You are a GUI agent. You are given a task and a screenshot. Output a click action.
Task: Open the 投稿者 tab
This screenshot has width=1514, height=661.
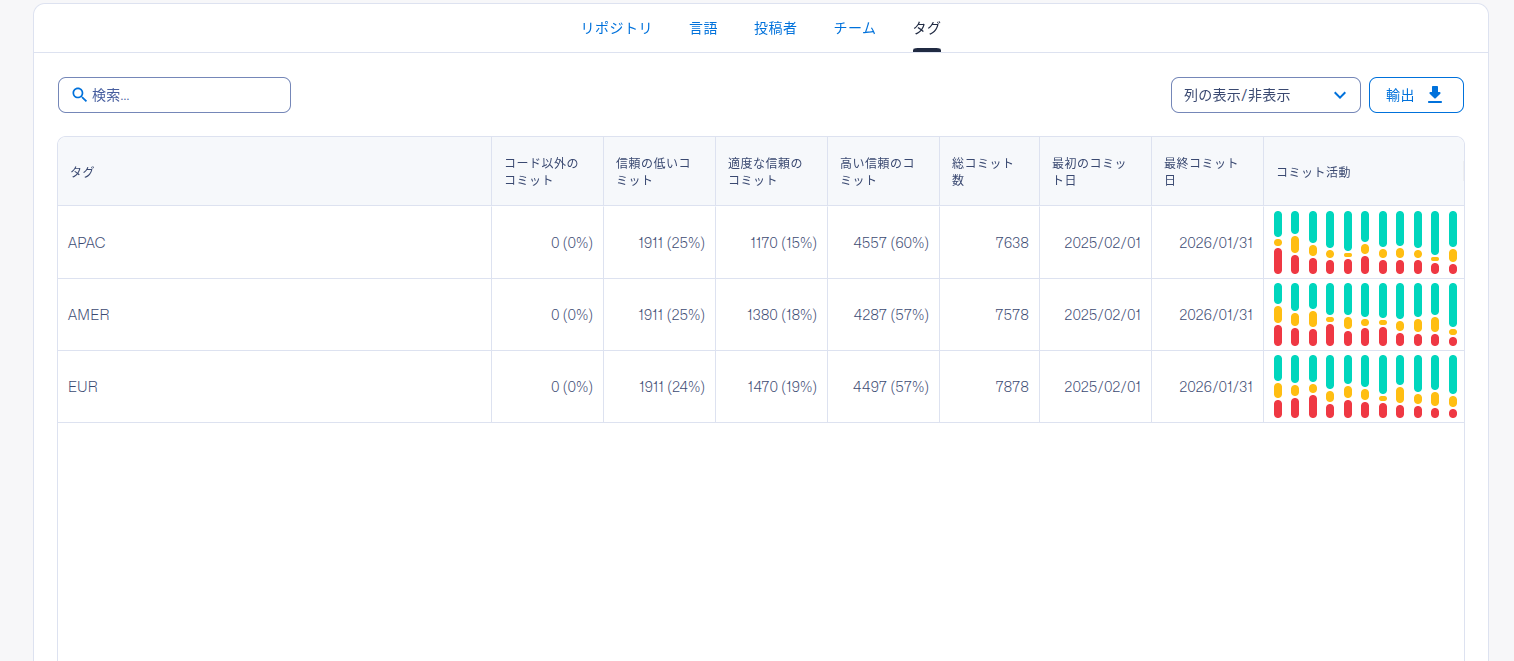775,28
